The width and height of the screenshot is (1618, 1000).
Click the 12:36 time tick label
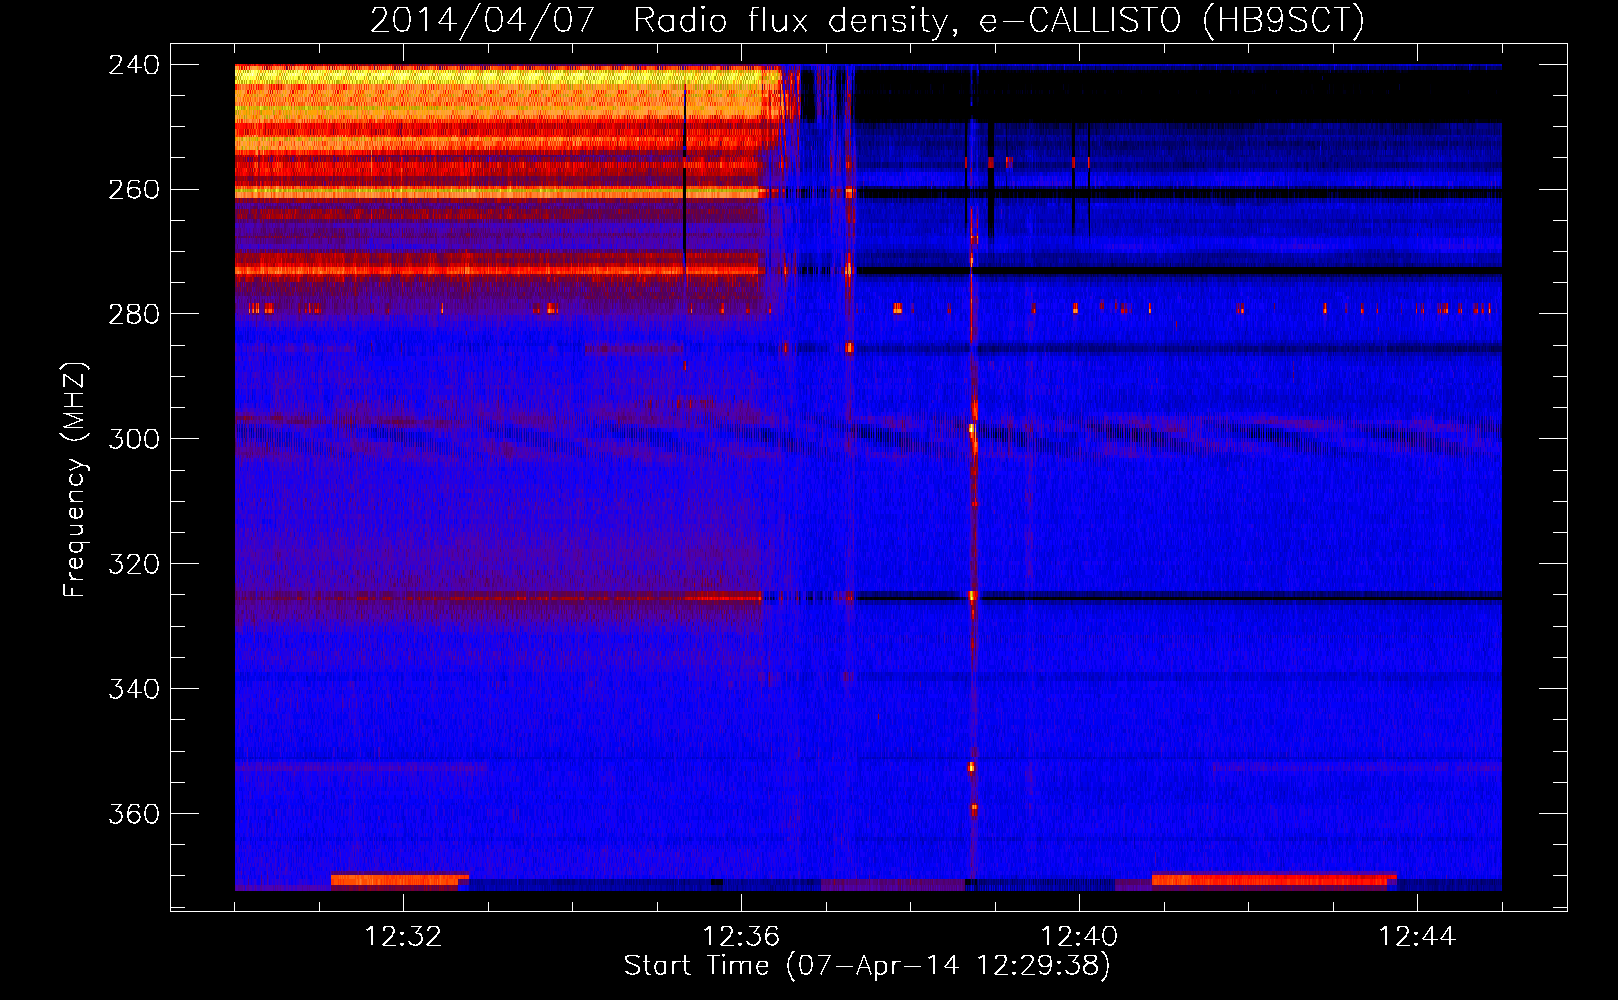click(x=741, y=937)
